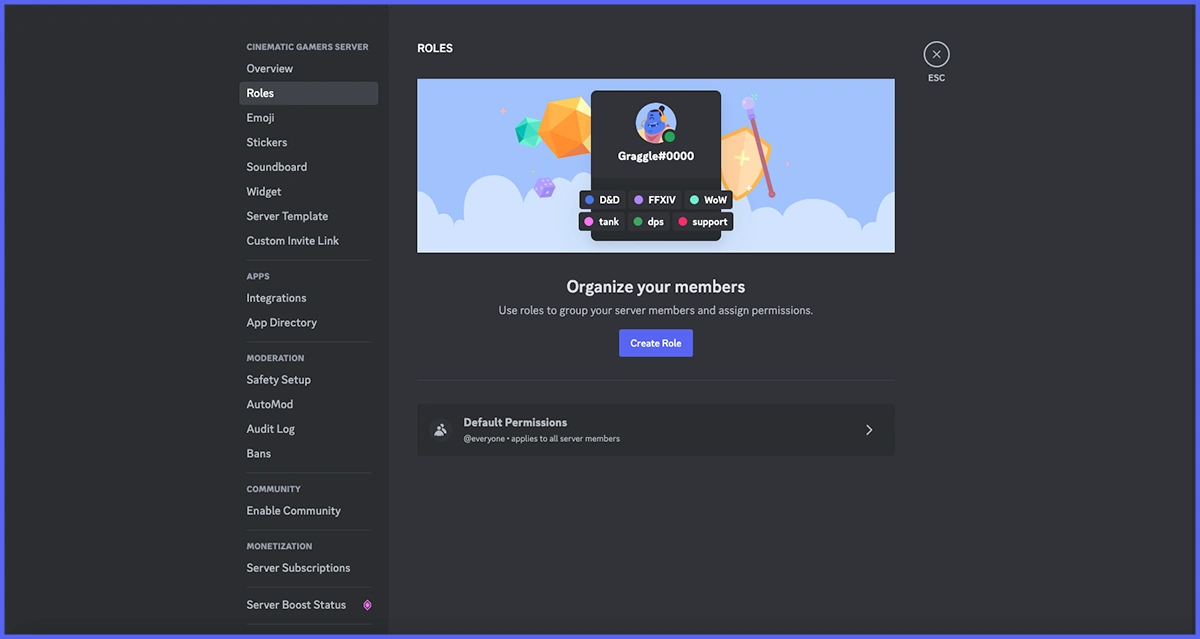The width and height of the screenshot is (1200, 639).
Task: Select Integrations under Apps
Action: (277, 298)
